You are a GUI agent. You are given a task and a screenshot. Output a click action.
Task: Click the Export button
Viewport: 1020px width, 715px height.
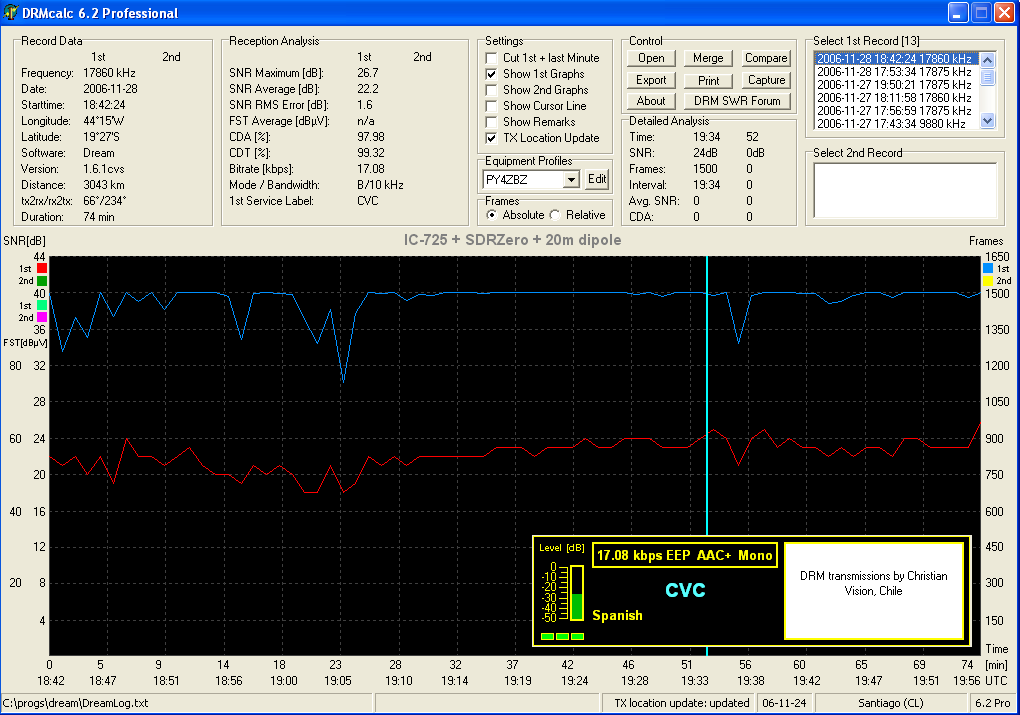pyautogui.click(x=651, y=80)
